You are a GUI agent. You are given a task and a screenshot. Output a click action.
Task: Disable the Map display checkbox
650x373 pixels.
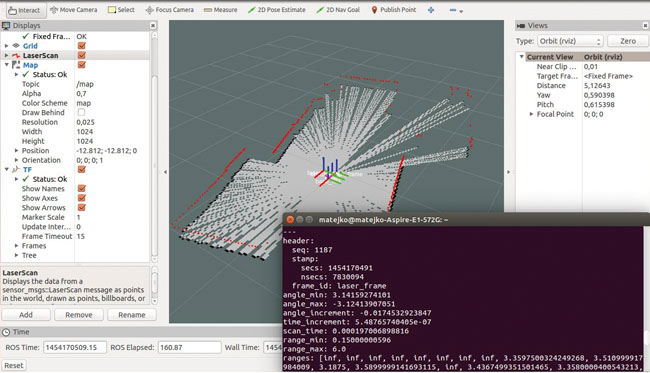pyautogui.click(x=82, y=65)
